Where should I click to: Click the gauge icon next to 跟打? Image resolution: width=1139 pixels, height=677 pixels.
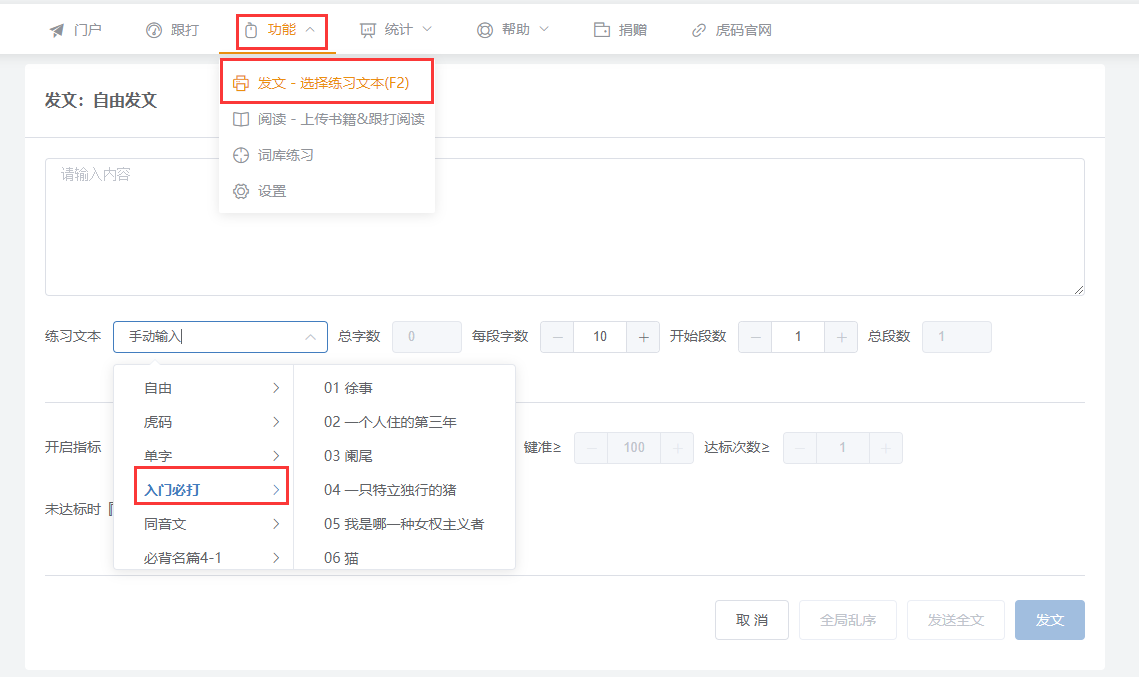[x=153, y=30]
